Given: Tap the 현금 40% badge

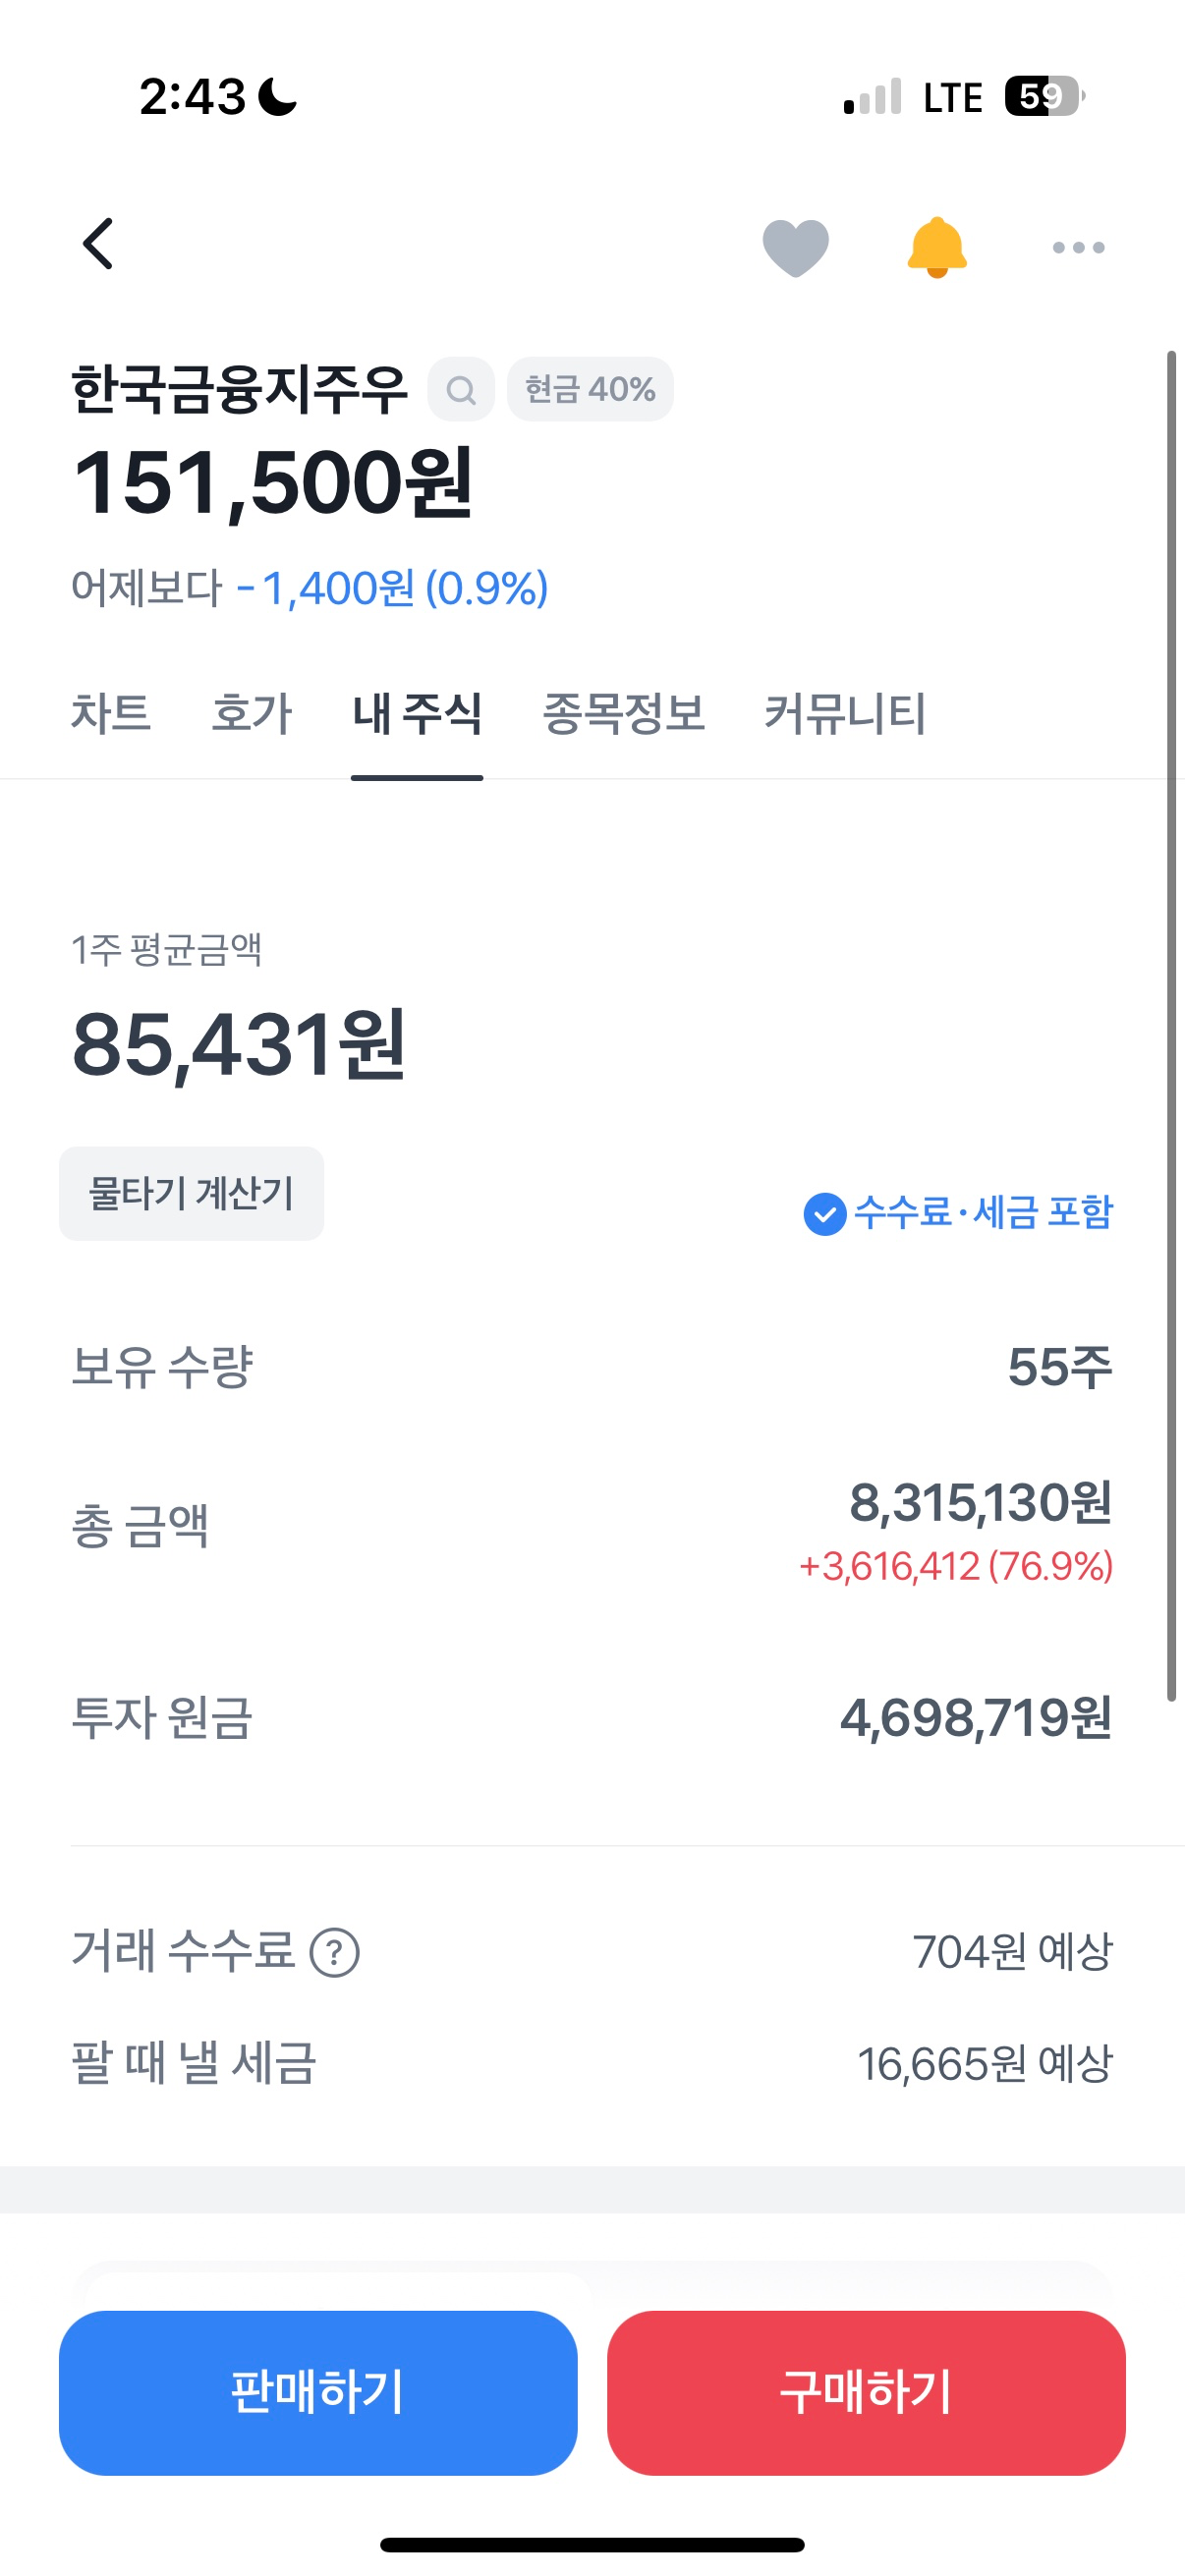Looking at the screenshot, I should pyautogui.click(x=590, y=389).
